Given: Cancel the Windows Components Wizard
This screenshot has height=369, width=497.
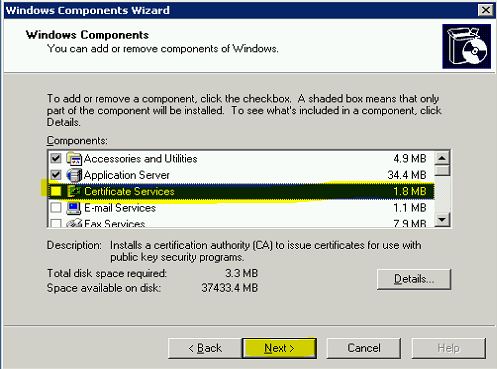Looking at the screenshot, I should coord(364,348).
